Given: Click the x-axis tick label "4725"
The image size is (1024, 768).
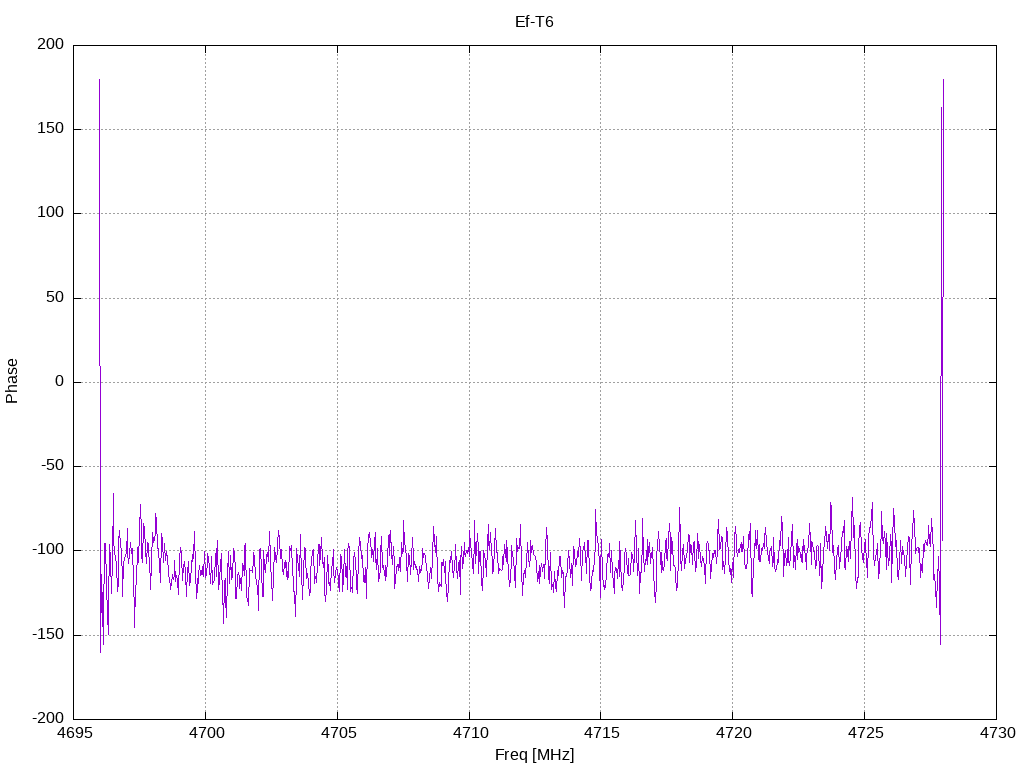Looking at the screenshot, I should 865,733.
